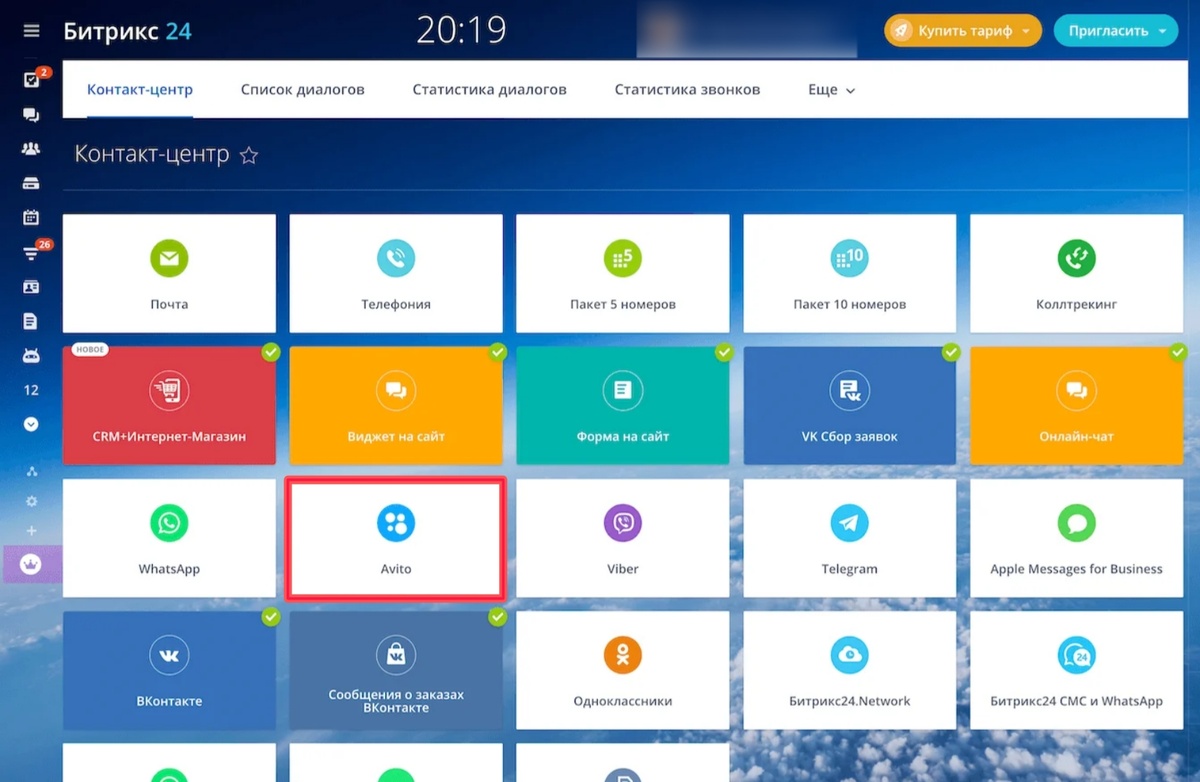Expand the sidebar down-chevron circle
This screenshot has height=782, width=1200.
click(x=31, y=424)
